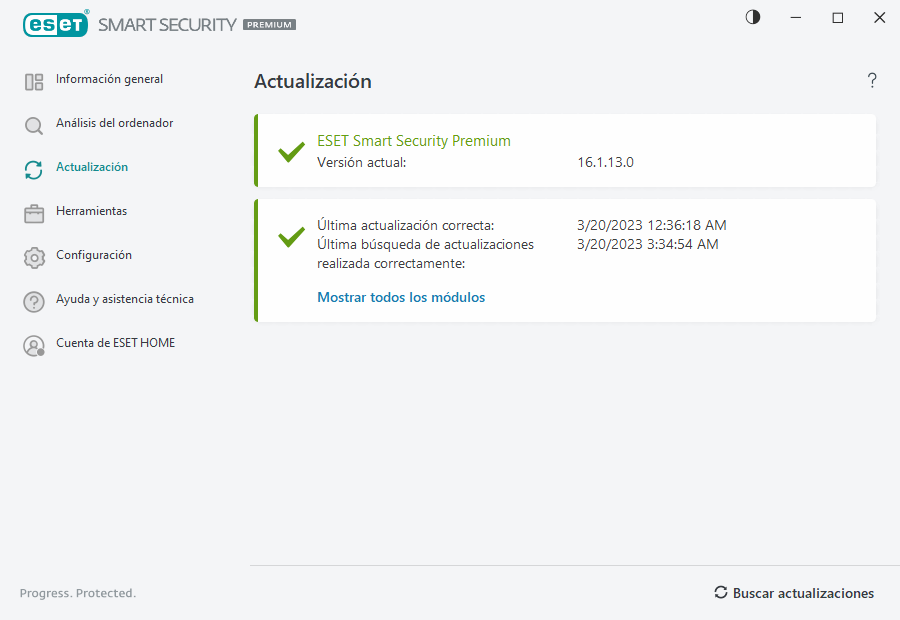
Task: Click the Herramientas toolbox icon
Action: click(x=34, y=214)
